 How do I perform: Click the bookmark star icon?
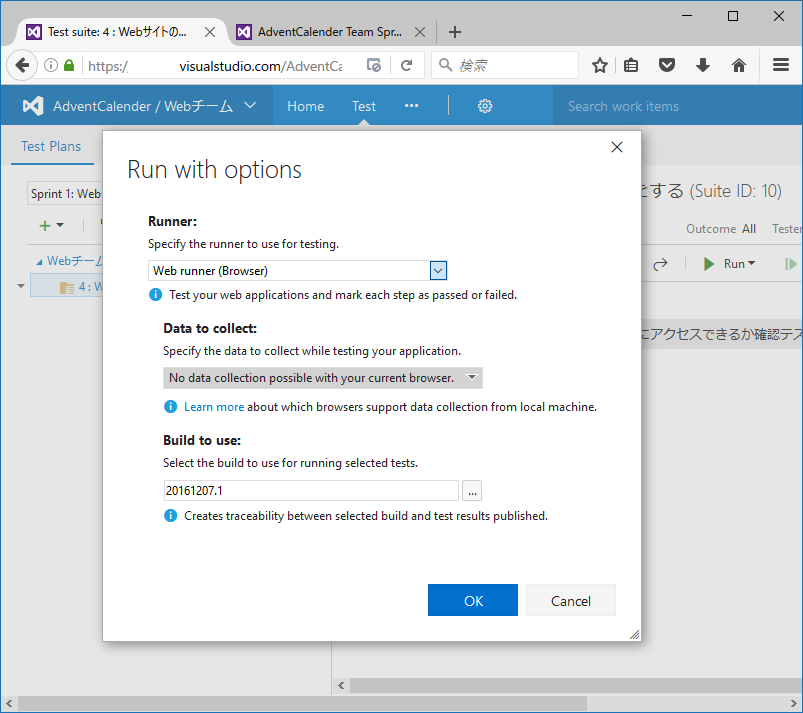coord(600,65)
